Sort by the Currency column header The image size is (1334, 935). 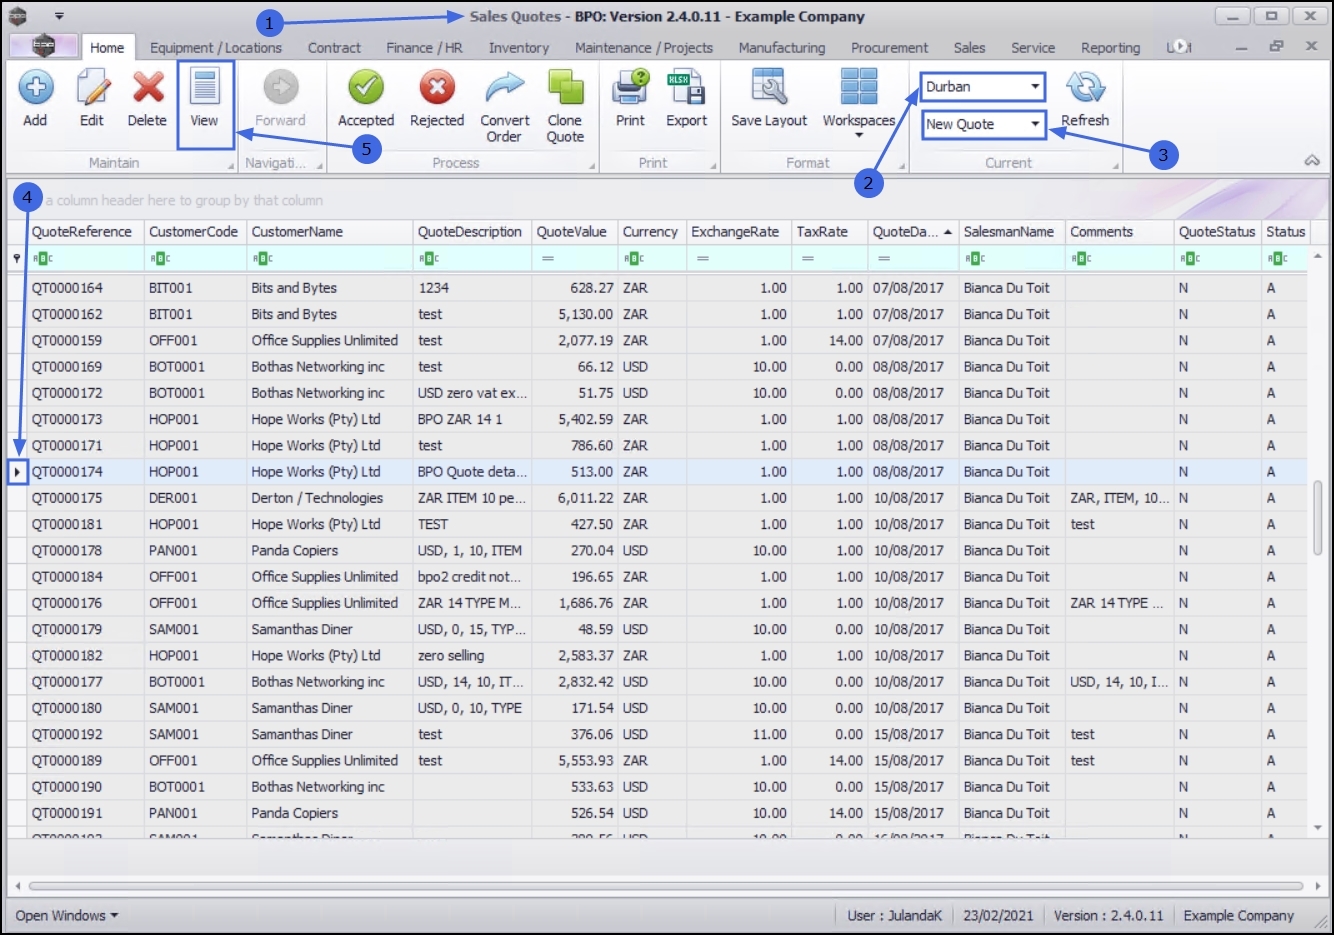pos(652,232)
